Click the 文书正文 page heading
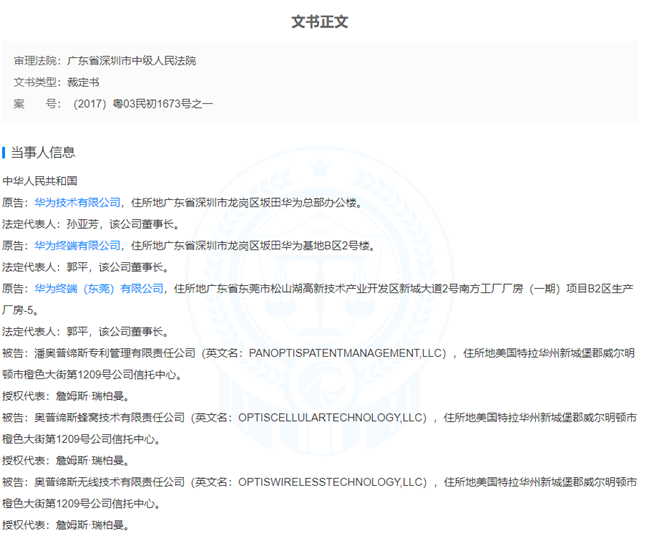 coord(320,22)
